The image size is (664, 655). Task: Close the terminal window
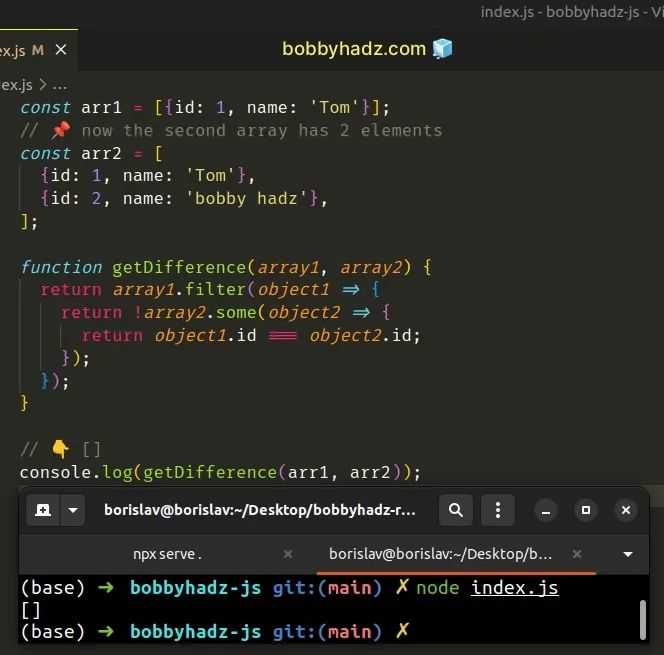point(625,510)
